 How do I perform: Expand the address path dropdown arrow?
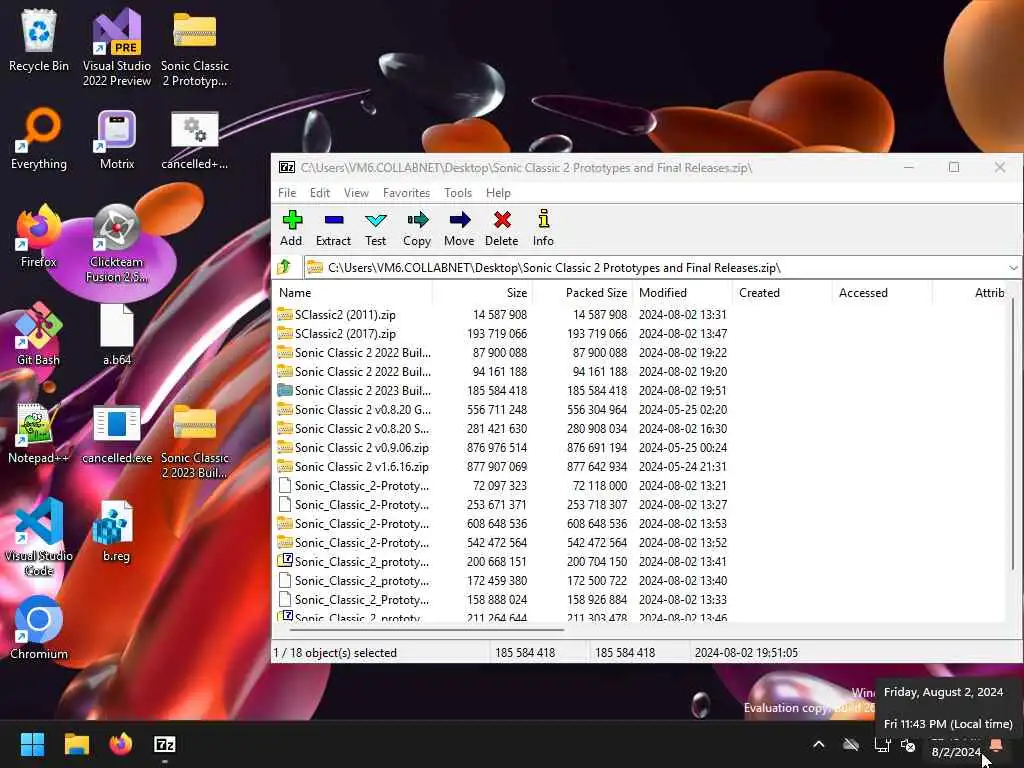1013,268
